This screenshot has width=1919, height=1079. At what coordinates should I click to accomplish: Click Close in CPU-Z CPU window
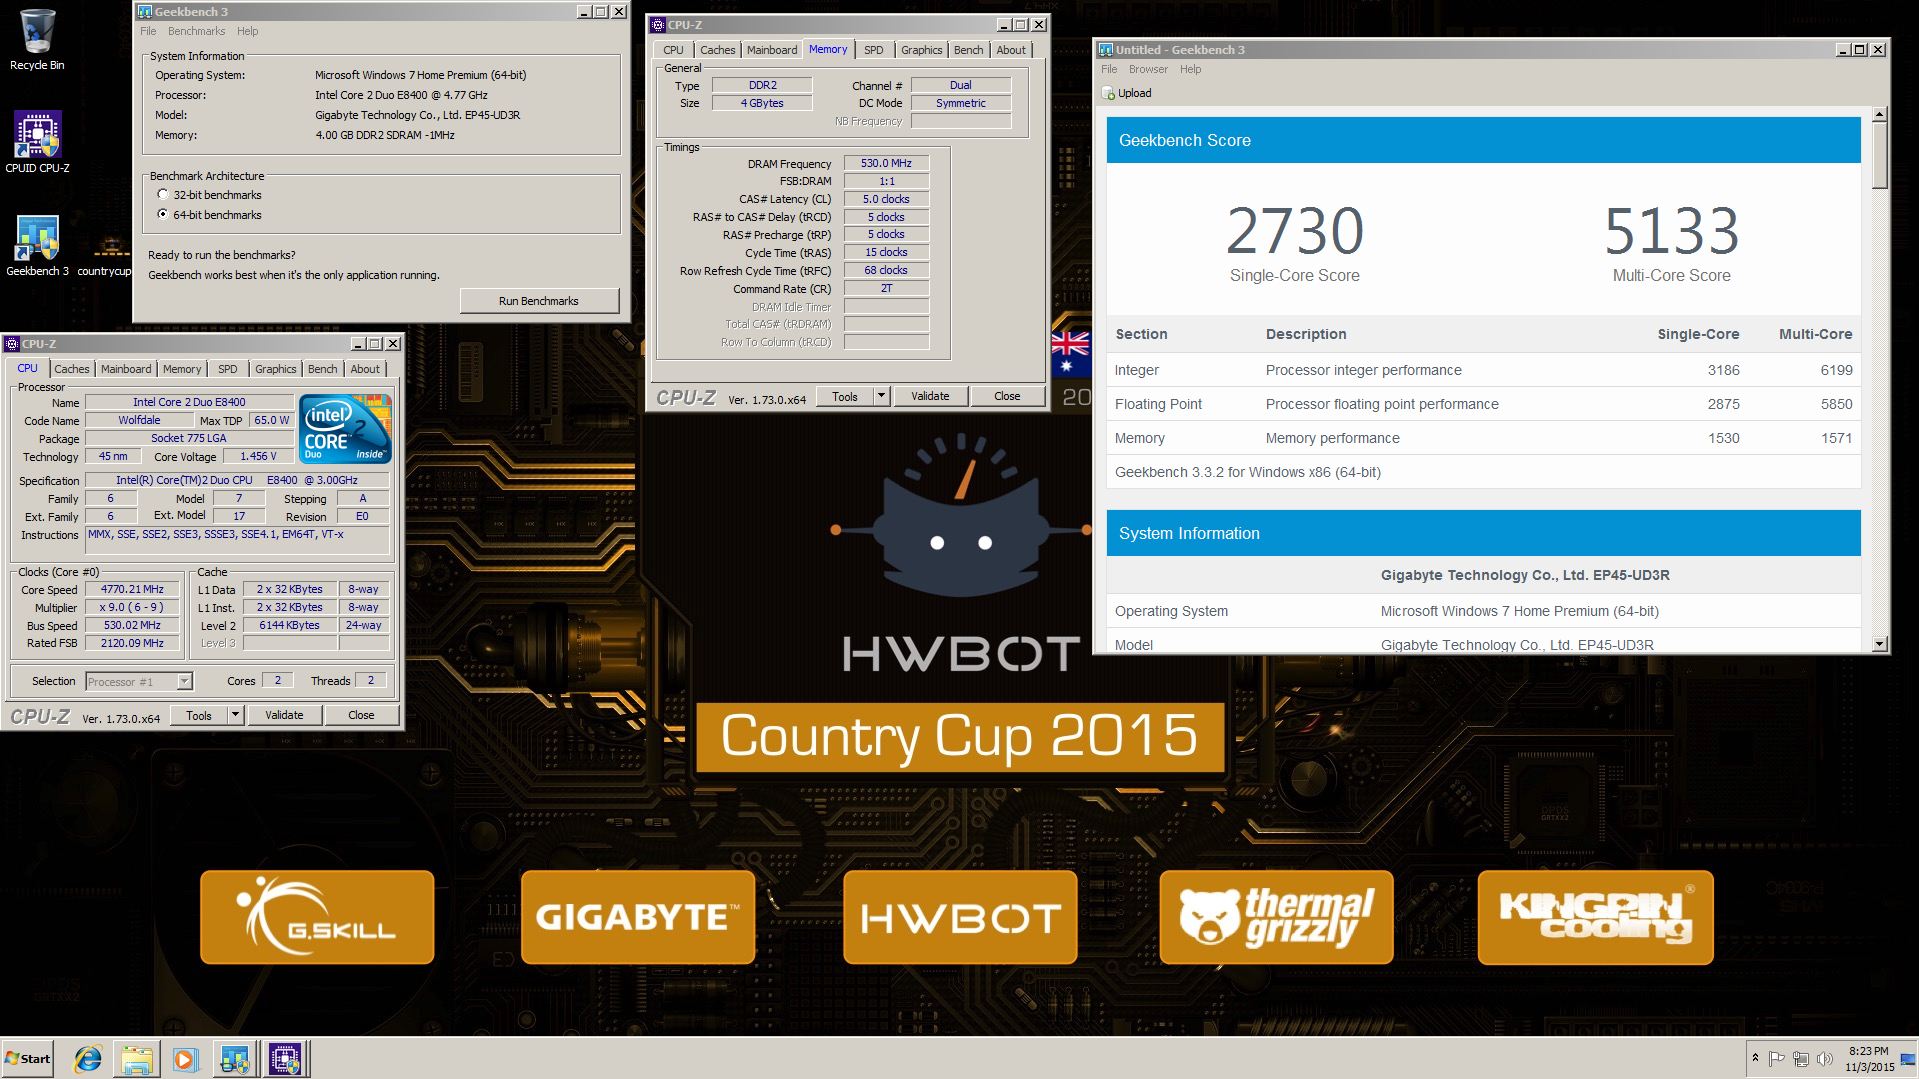click(x=361, y=715)
